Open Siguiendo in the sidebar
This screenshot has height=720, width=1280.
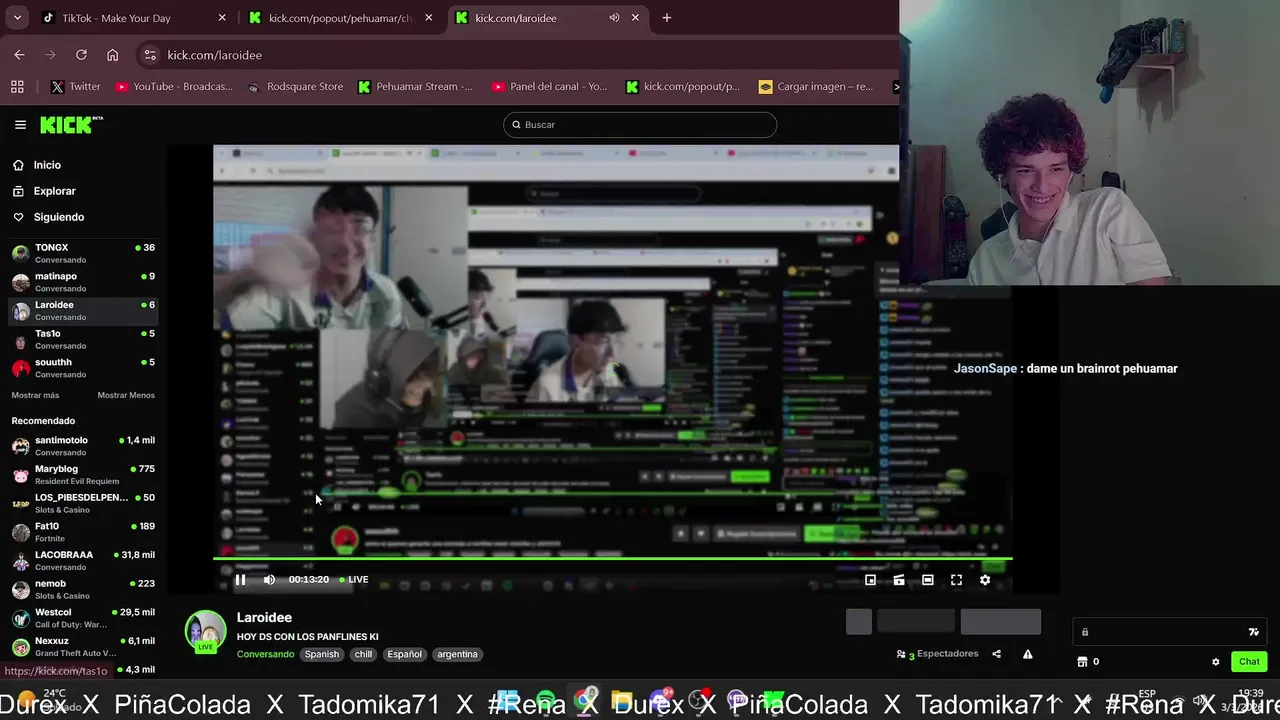[58, 217]
